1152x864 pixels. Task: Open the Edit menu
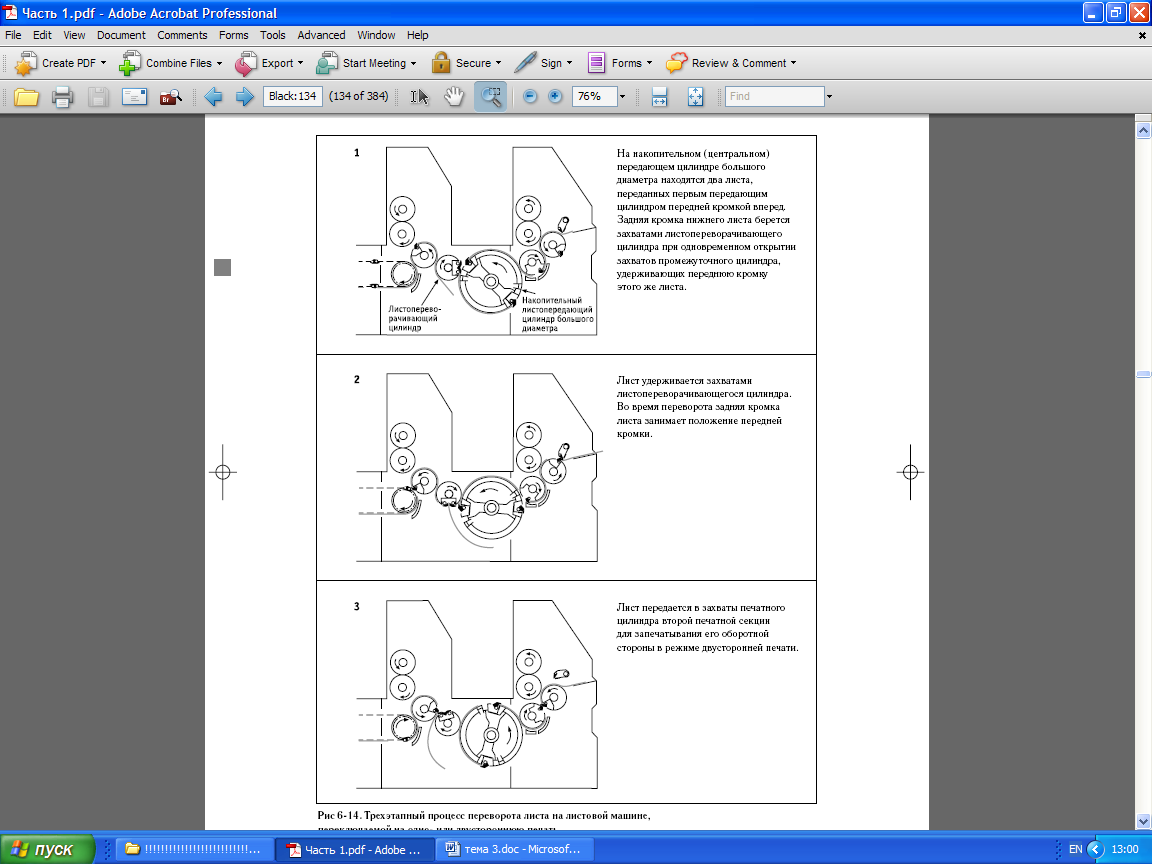(x=42, y=35)
